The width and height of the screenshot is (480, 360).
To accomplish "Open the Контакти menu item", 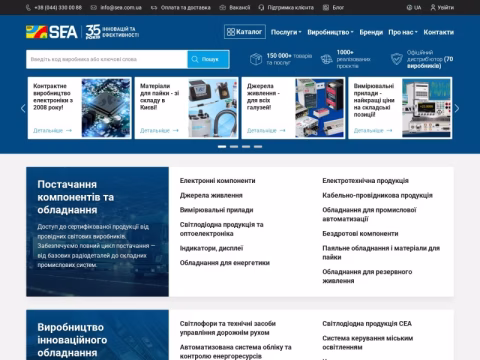I will pyautogui.click(x=439, y=32).
